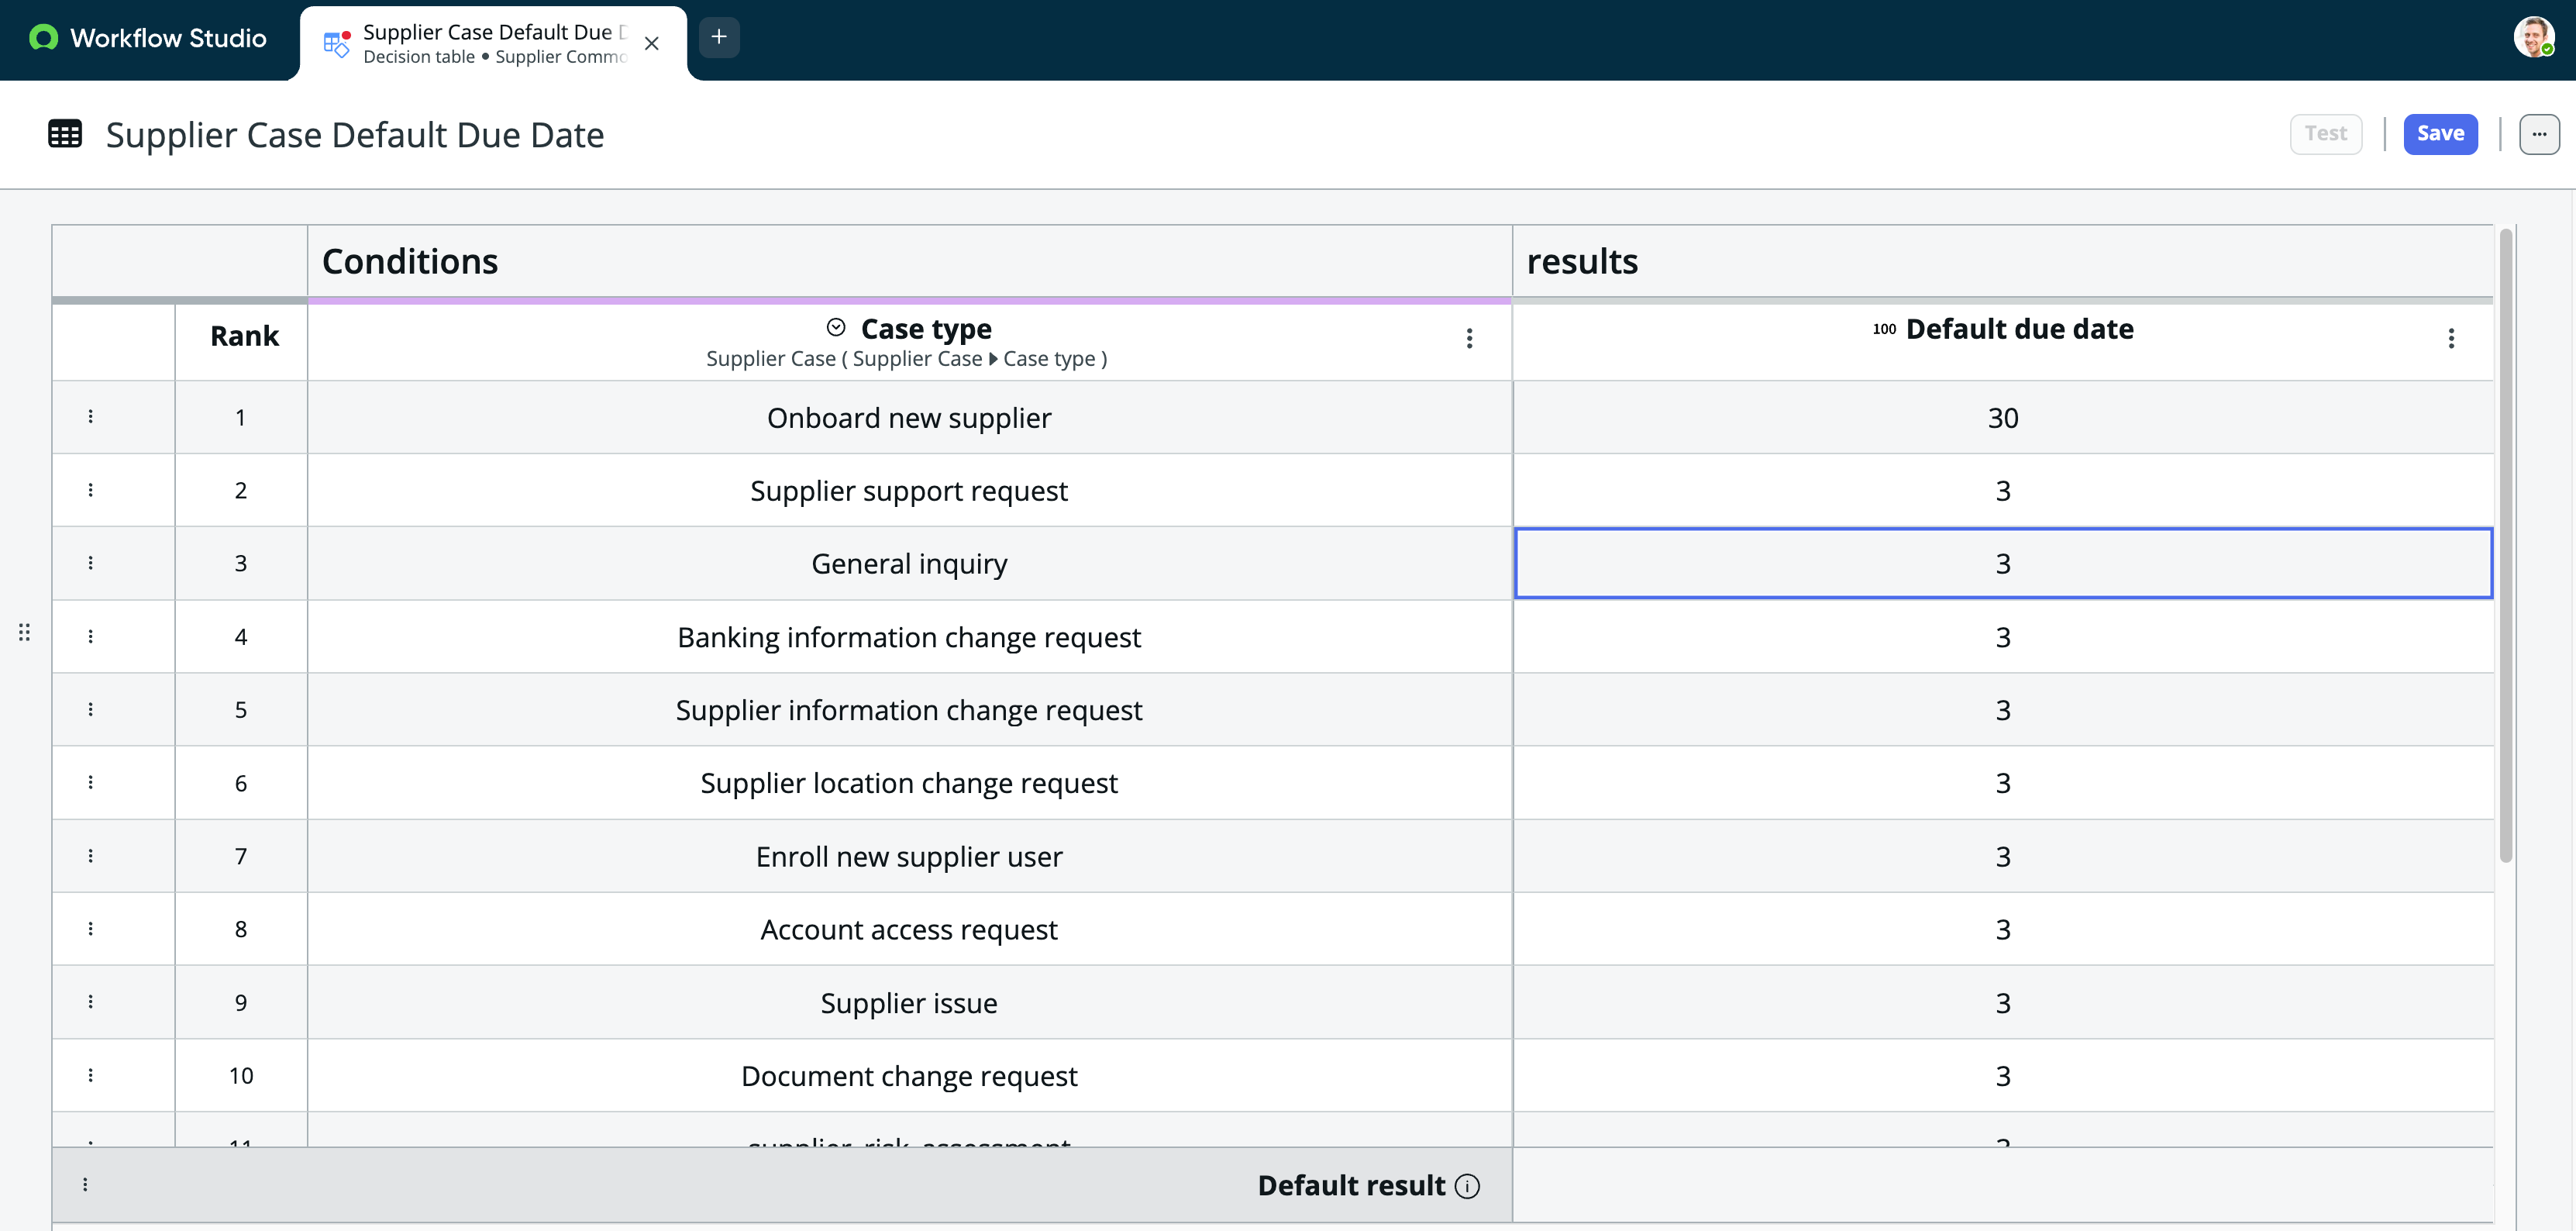Edit due date for Supplier support request
This screenshot has height=1231, width=2576.
2003,490
